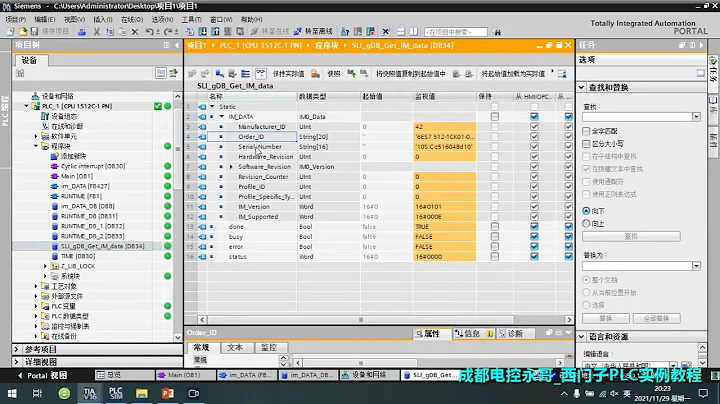Image resolution: width=720 pixels, height=404 pixels.
Task: Click the Replace button
Action: pos(606,318)
